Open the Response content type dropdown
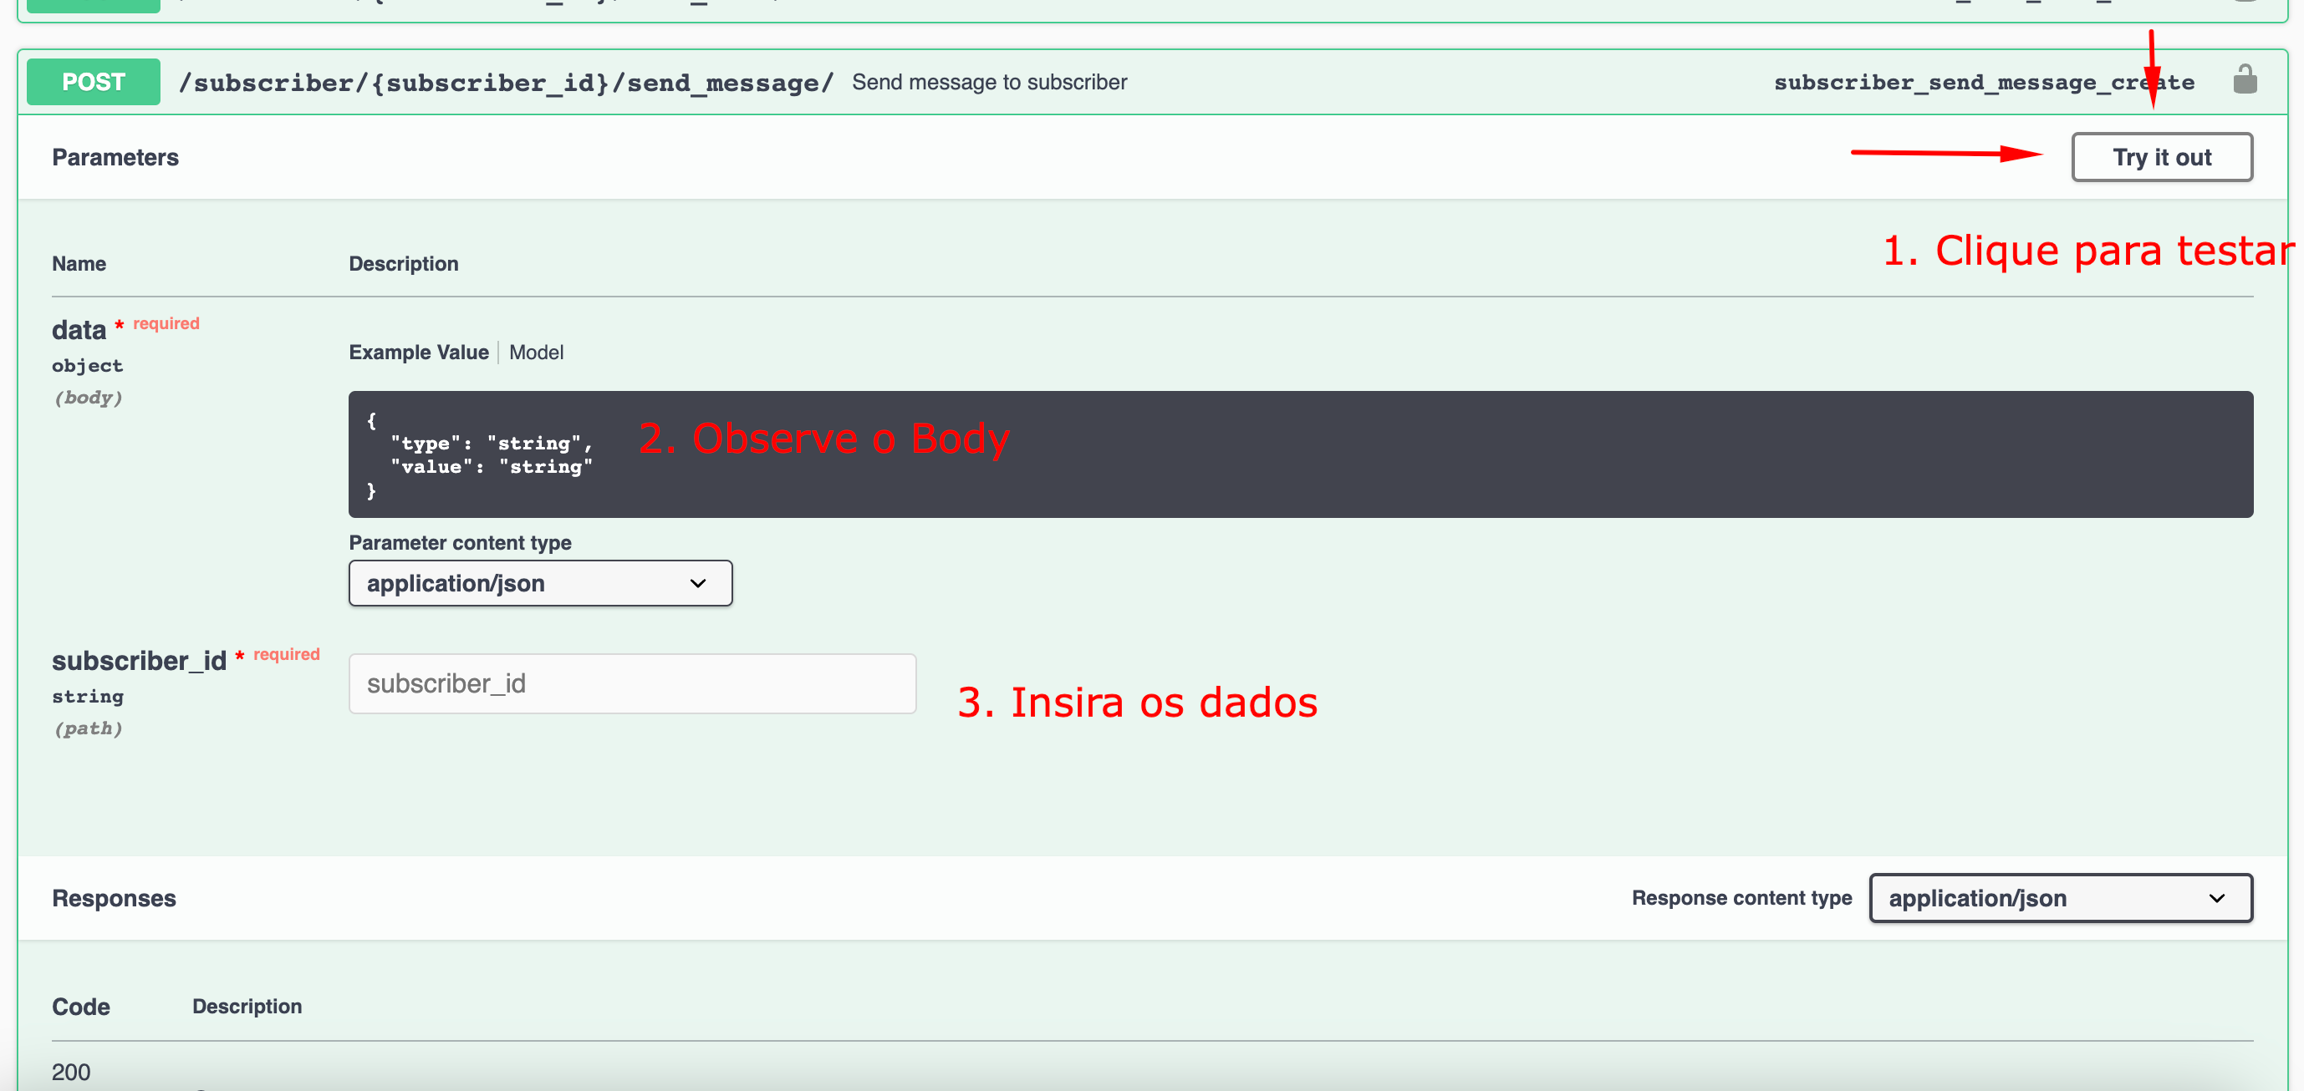This screenshot has height=1091, width=2304. point(2060,898)
